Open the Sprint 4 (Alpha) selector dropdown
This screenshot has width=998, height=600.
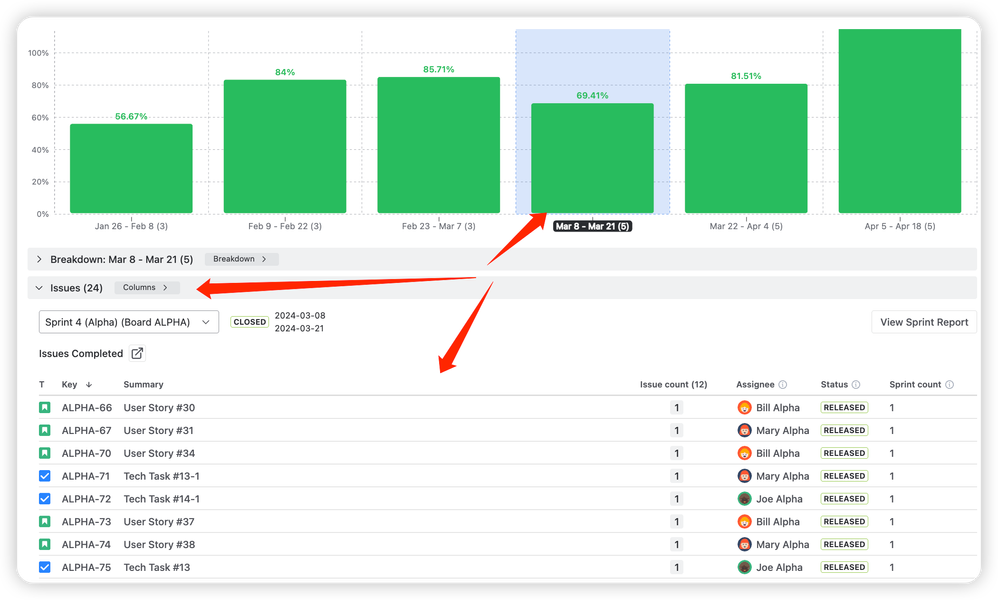[x=127, y=322]
